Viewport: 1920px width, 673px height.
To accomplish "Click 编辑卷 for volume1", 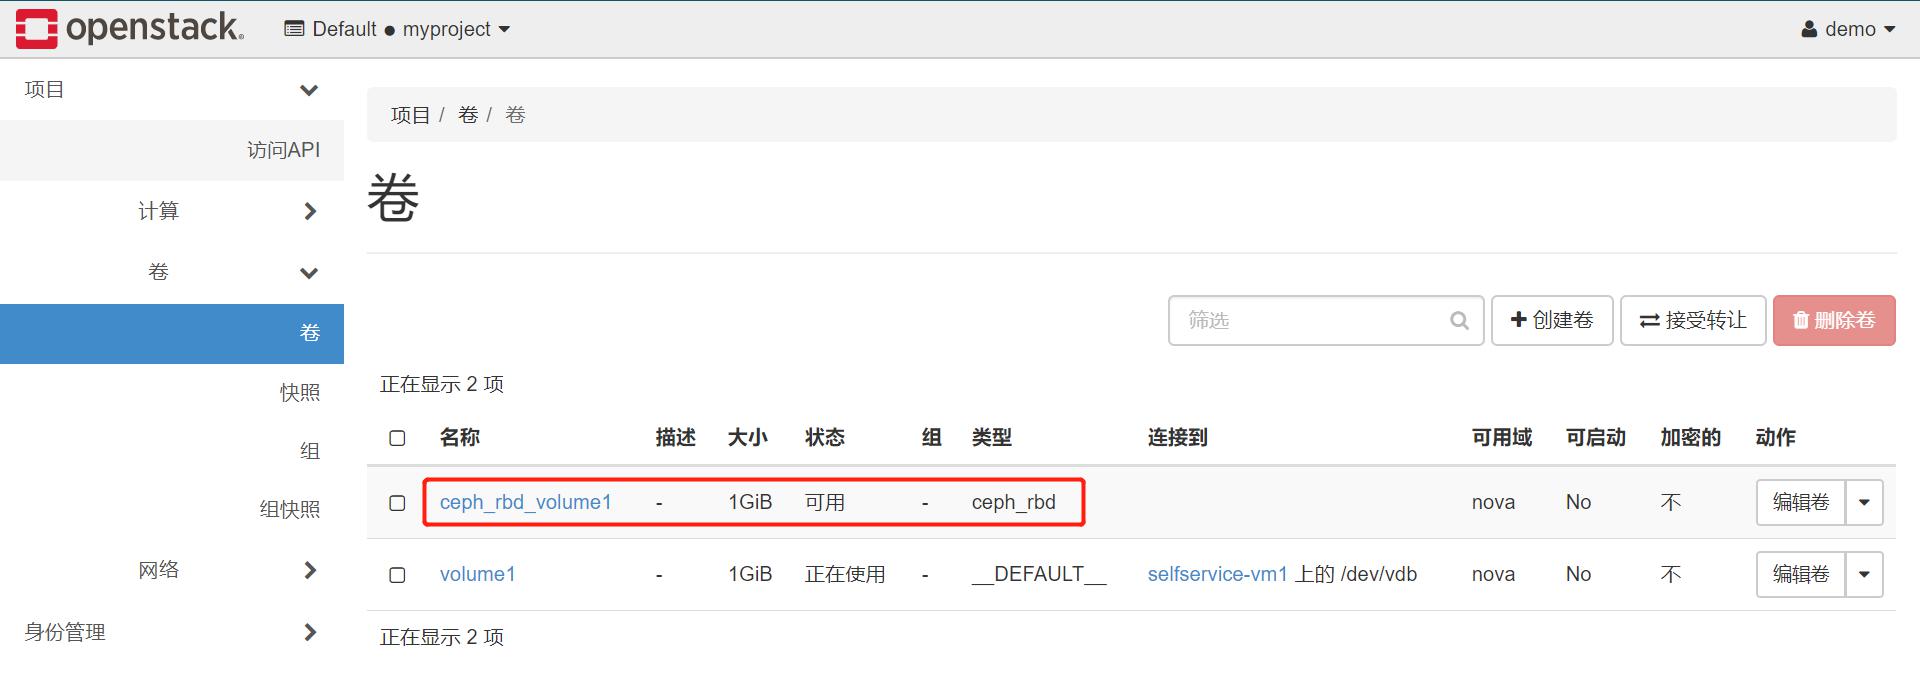I will [x=1801, y=574].
